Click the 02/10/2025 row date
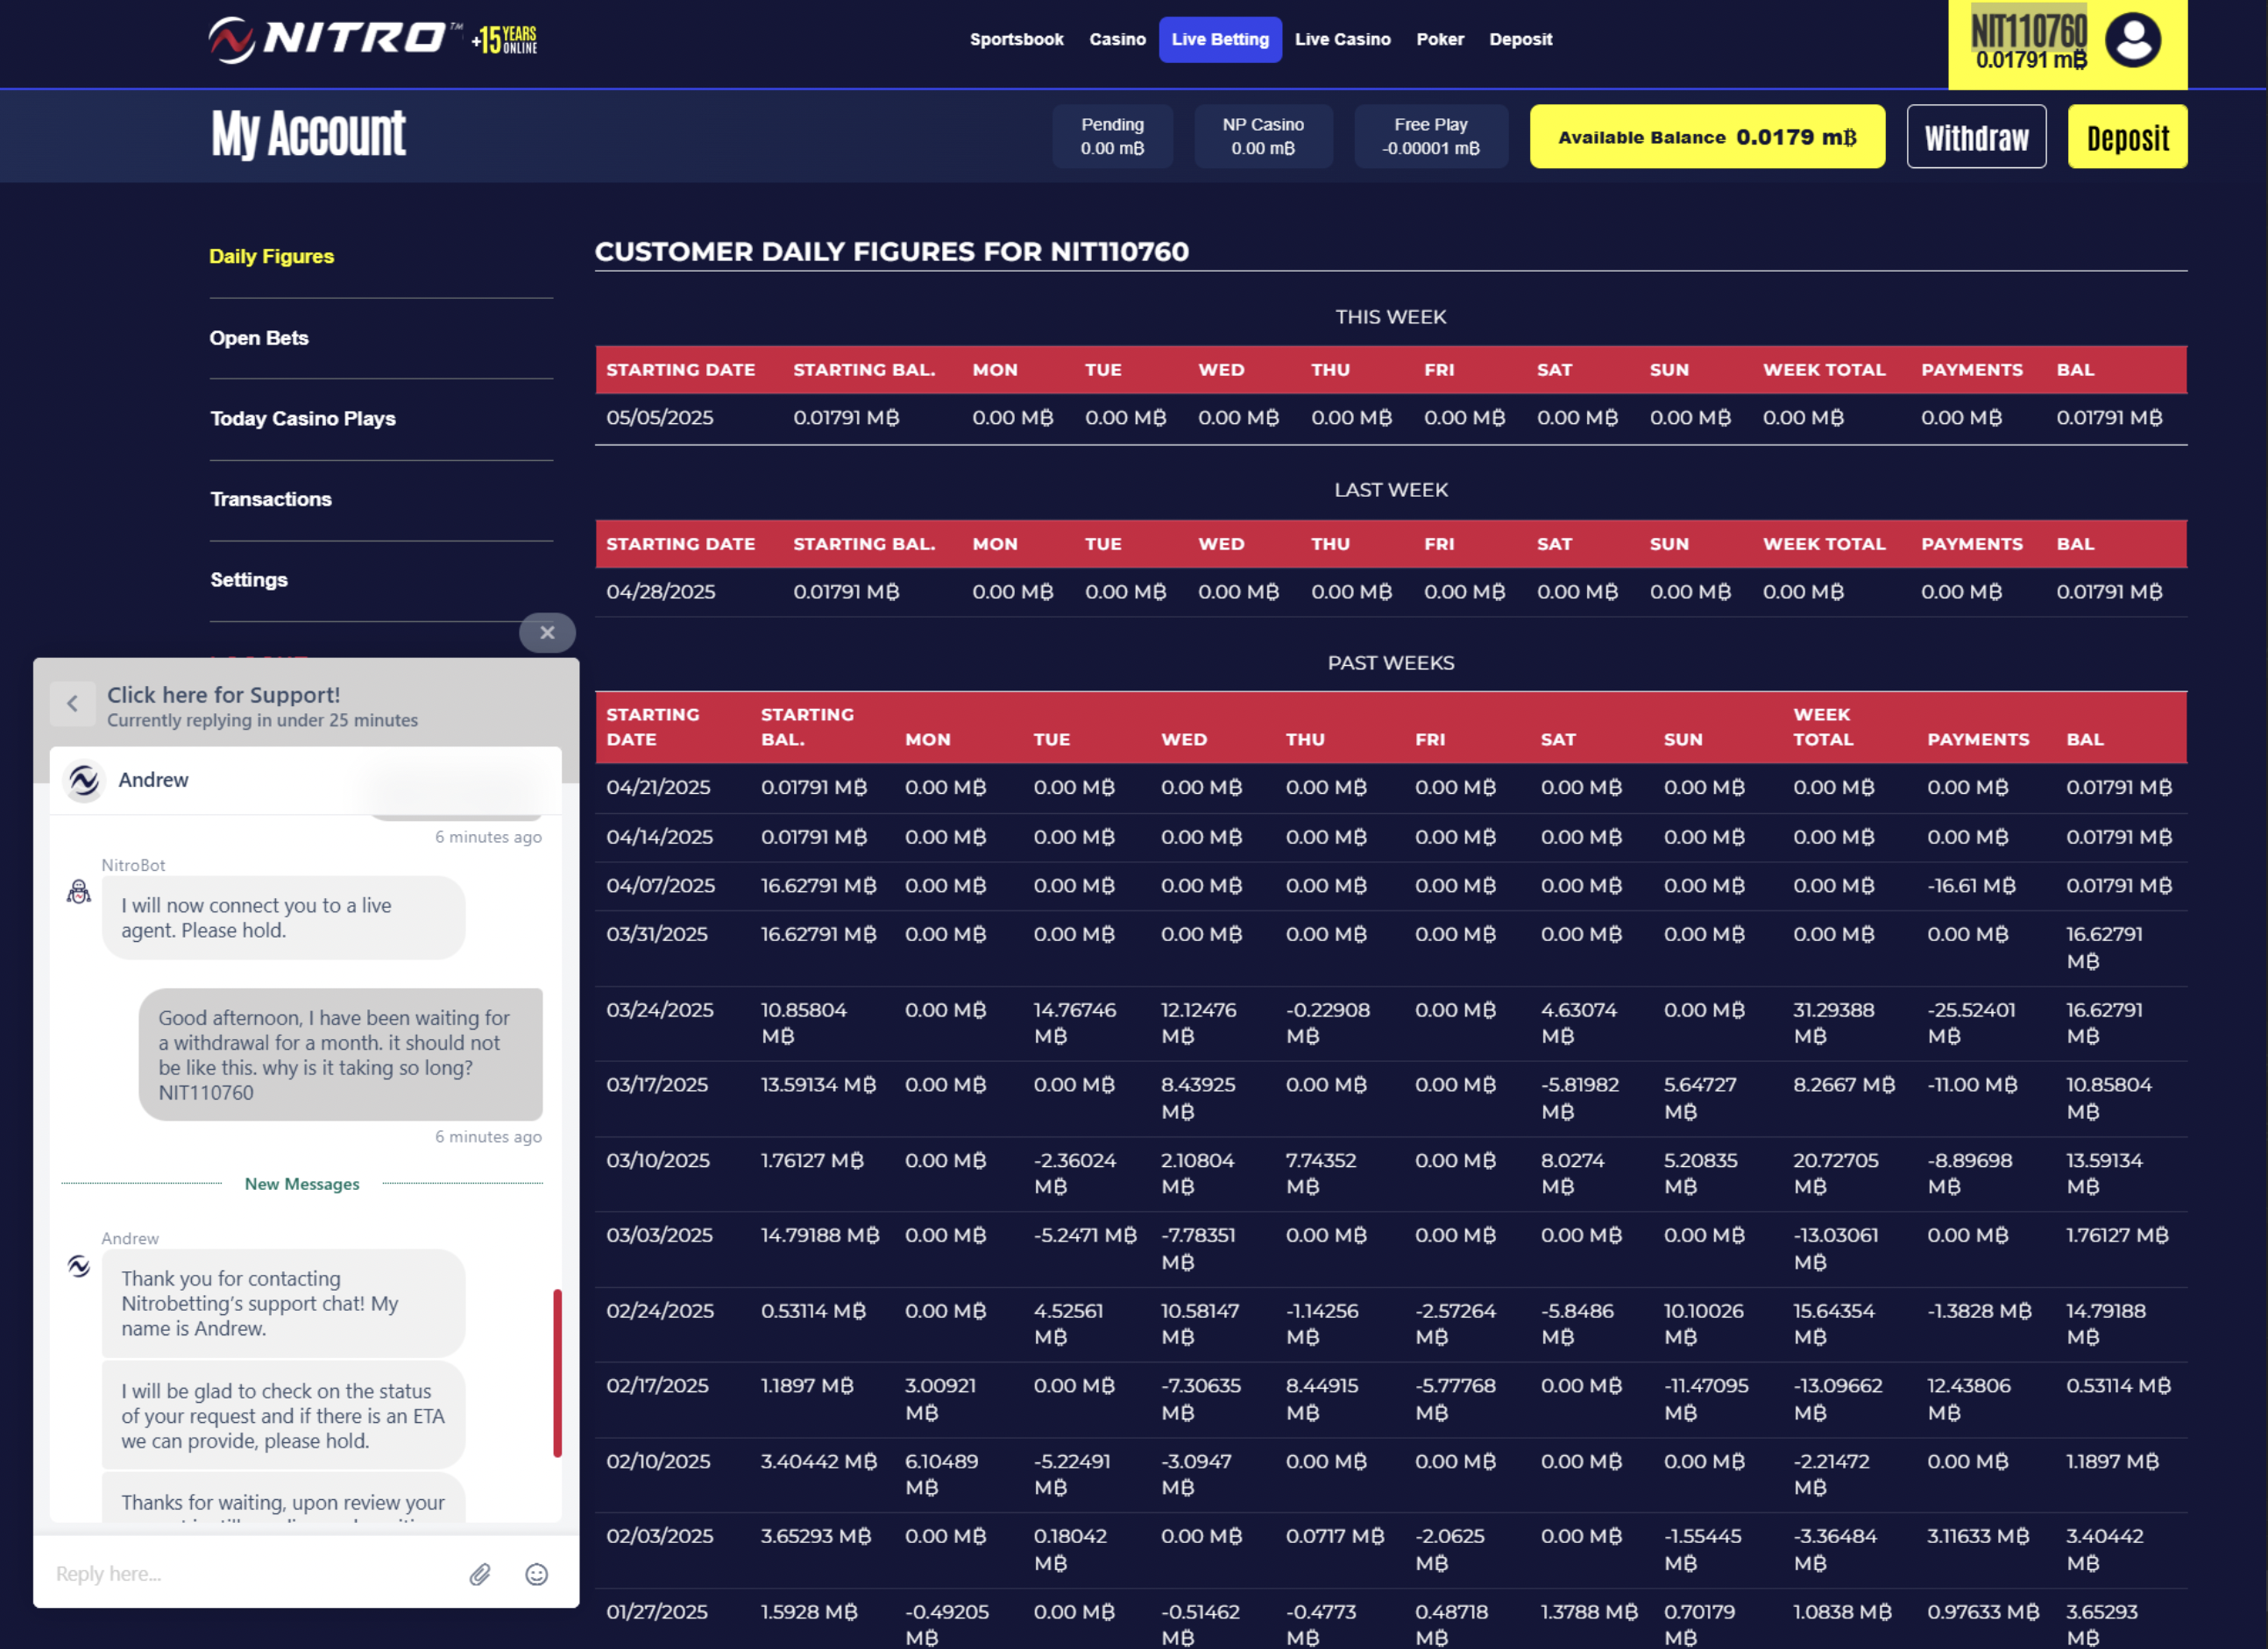 [659, 1462]
